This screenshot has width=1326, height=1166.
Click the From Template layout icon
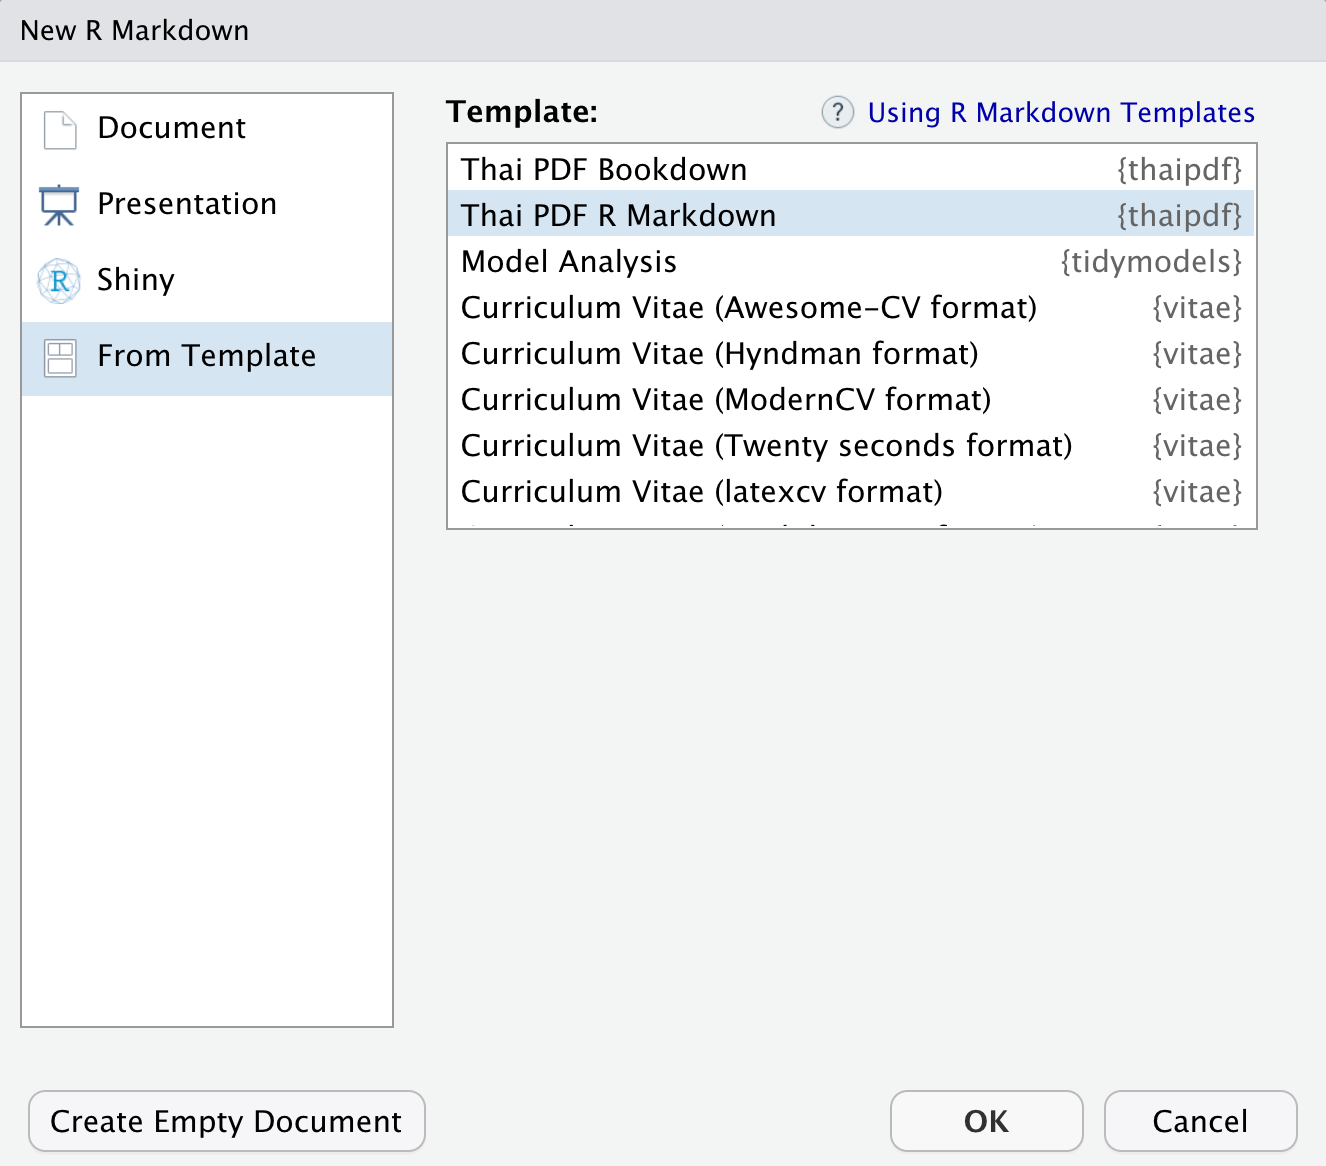click(60, 357)
